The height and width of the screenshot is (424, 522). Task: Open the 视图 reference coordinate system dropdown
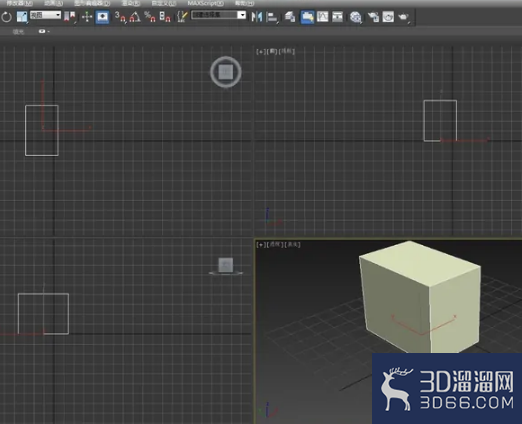coord(45,15)
